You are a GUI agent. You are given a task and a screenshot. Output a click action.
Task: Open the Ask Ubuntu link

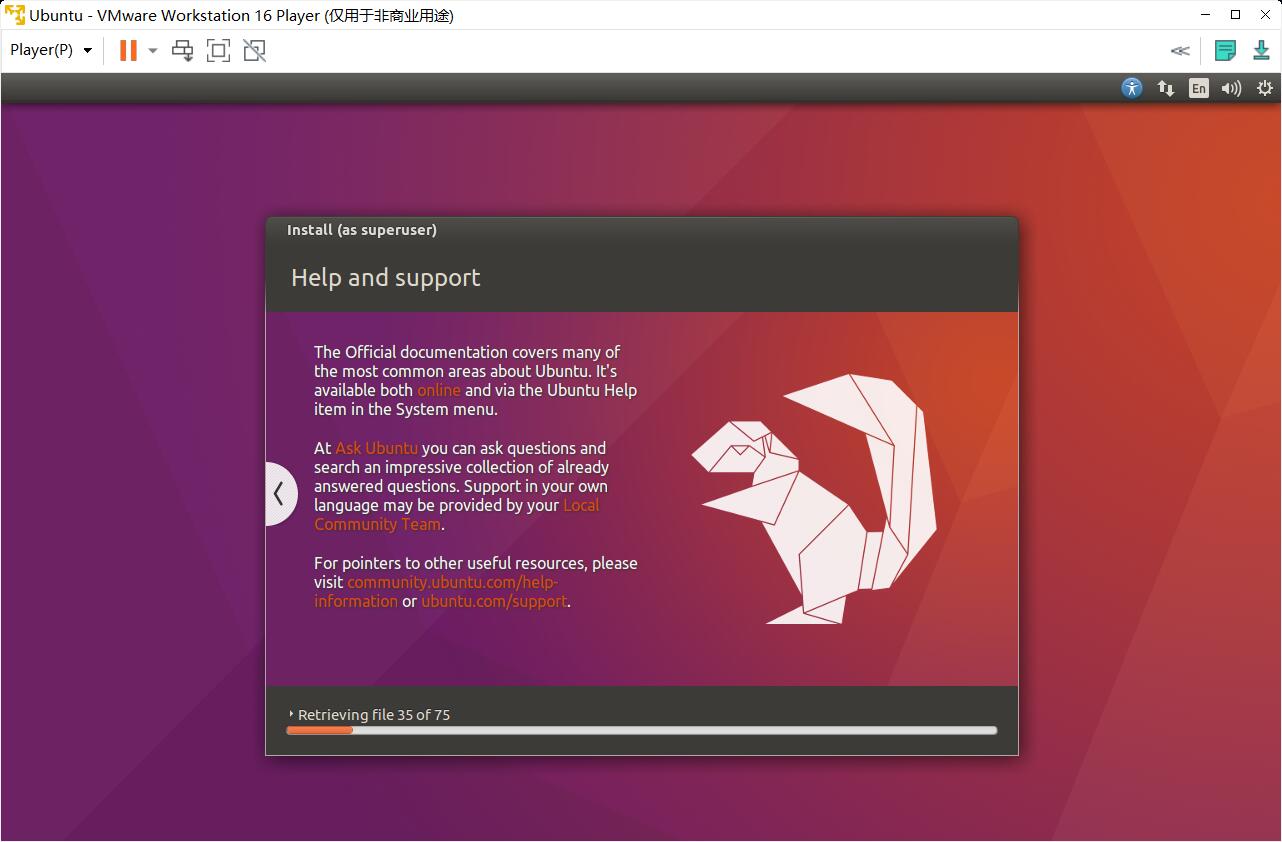tap(376, 448)
